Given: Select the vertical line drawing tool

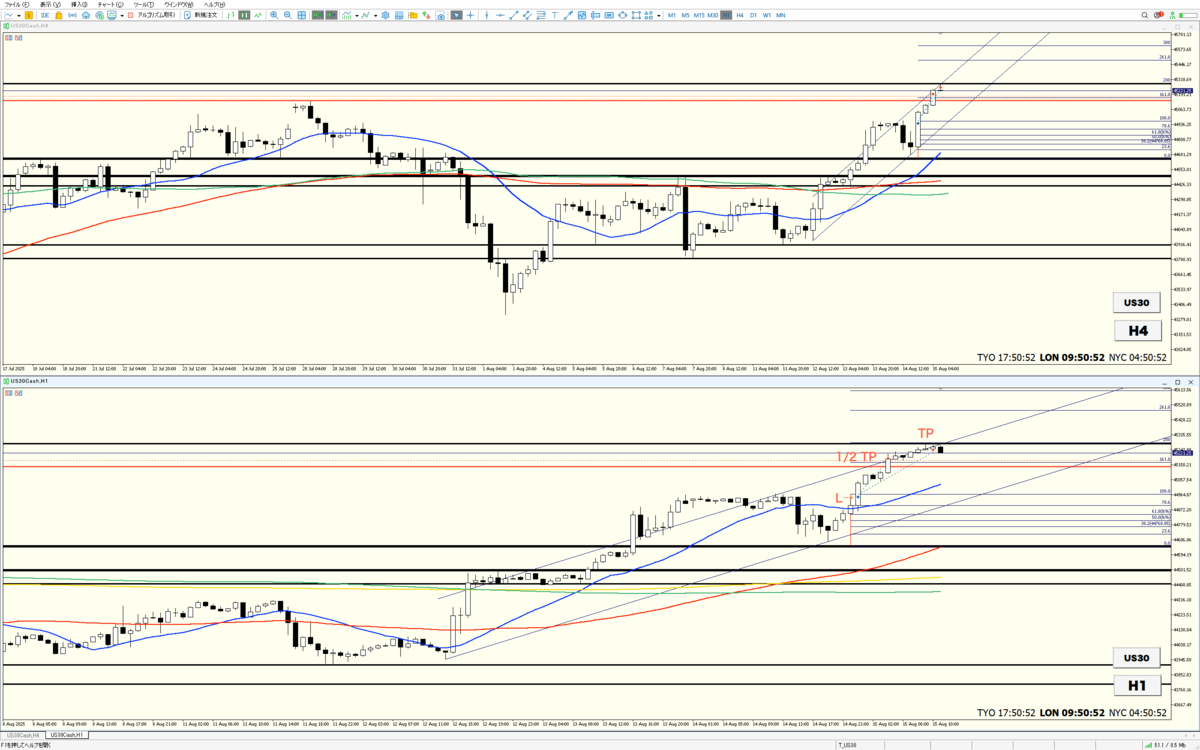Looking at the screenshot, I should pyautogui.click(x=487, y=15).
